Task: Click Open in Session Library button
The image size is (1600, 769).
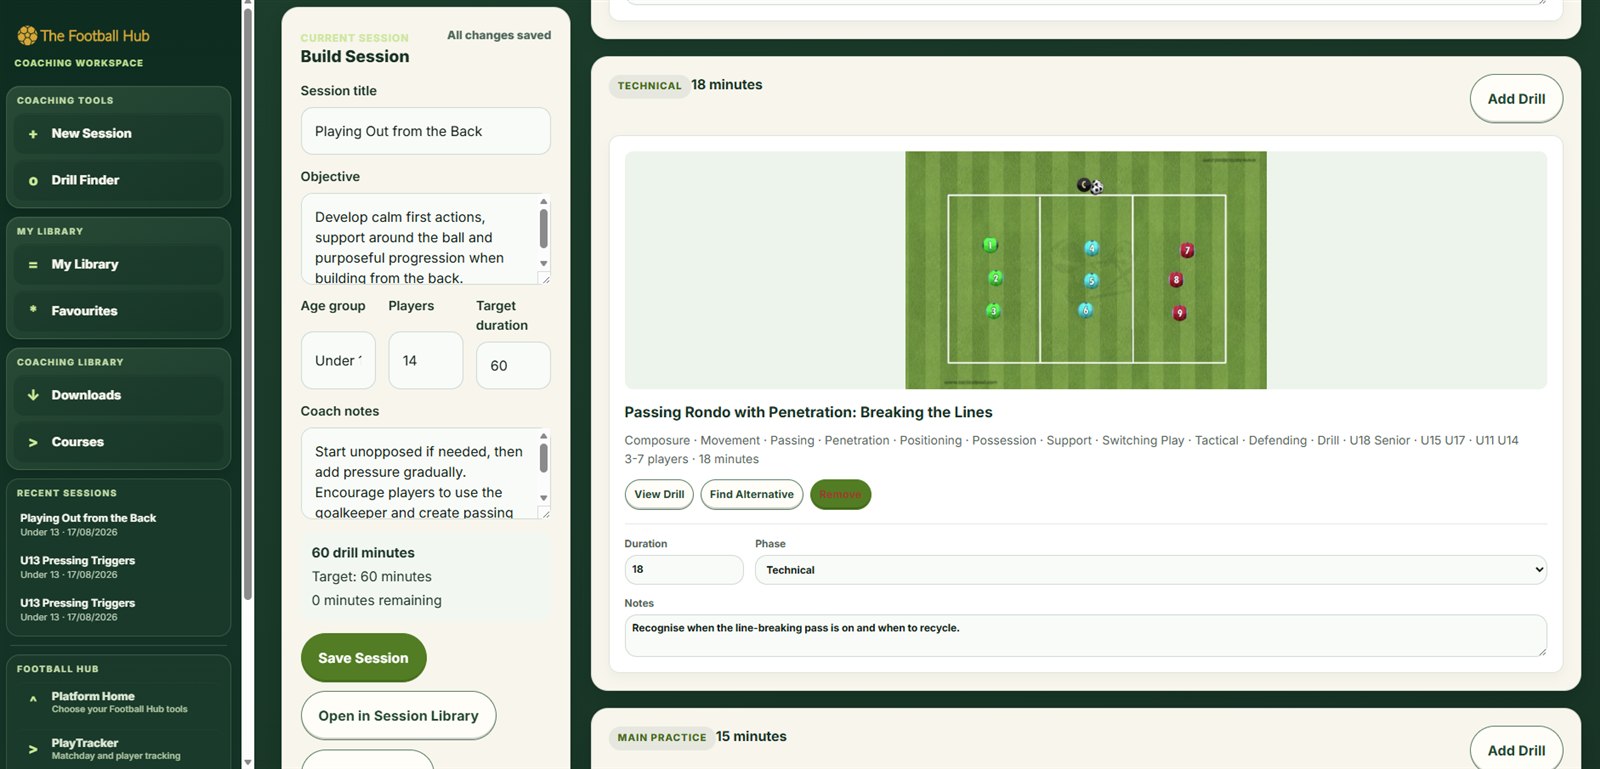Action: (x=398, y=716)
